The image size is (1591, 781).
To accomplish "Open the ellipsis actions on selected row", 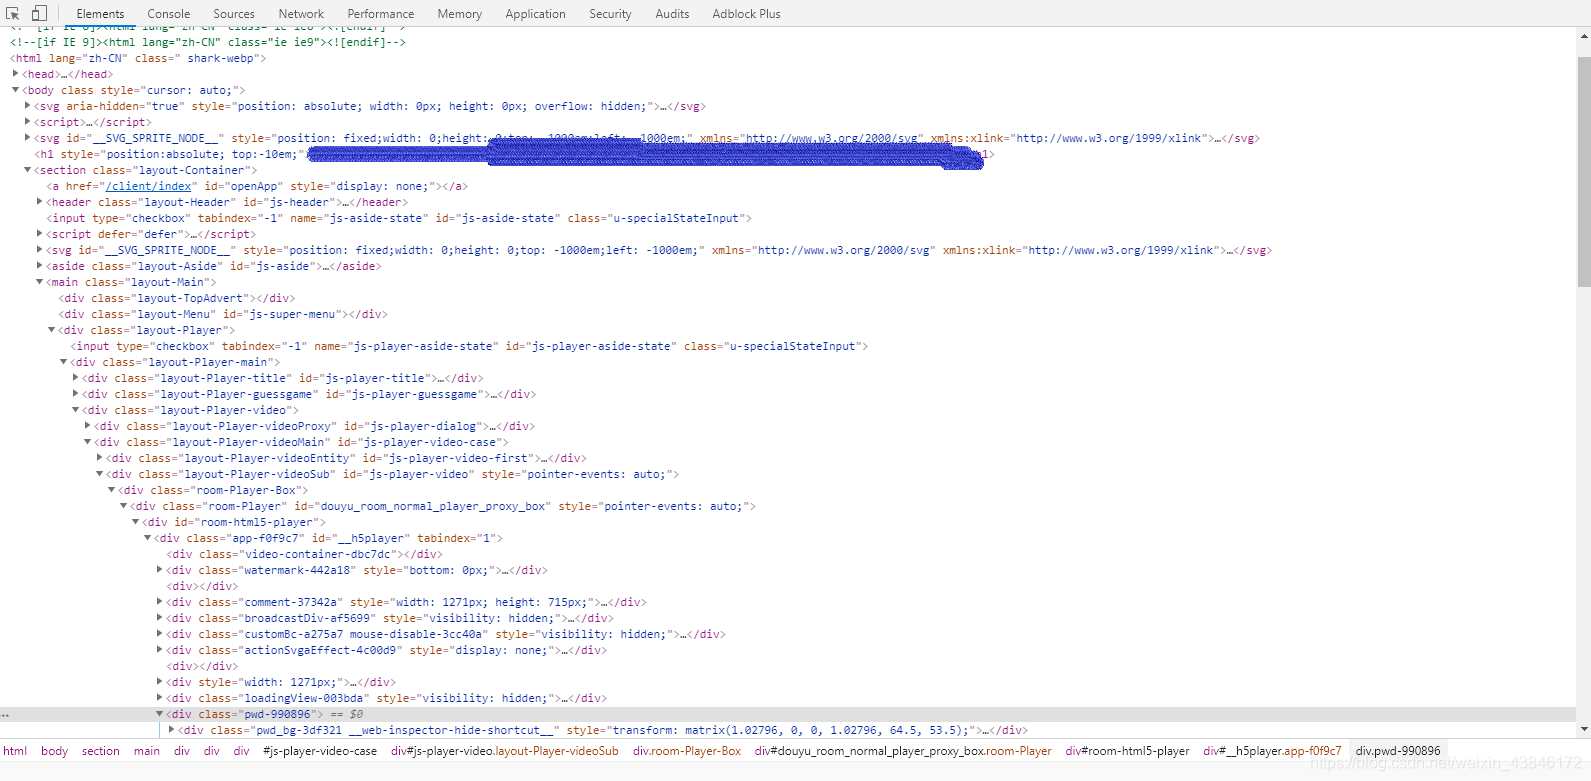I will click(6, 714).
